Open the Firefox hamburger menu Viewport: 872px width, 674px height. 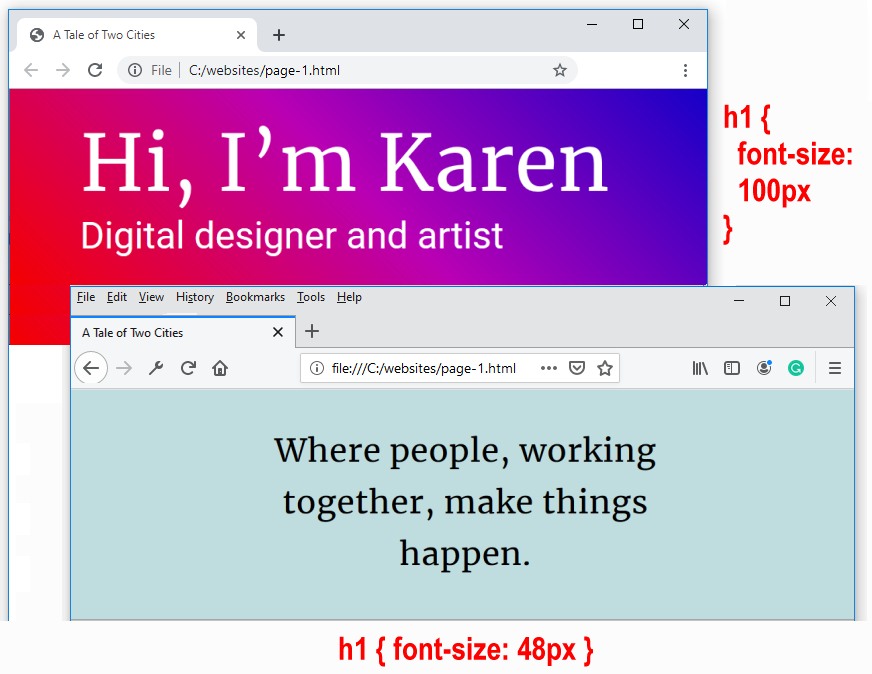835,368
